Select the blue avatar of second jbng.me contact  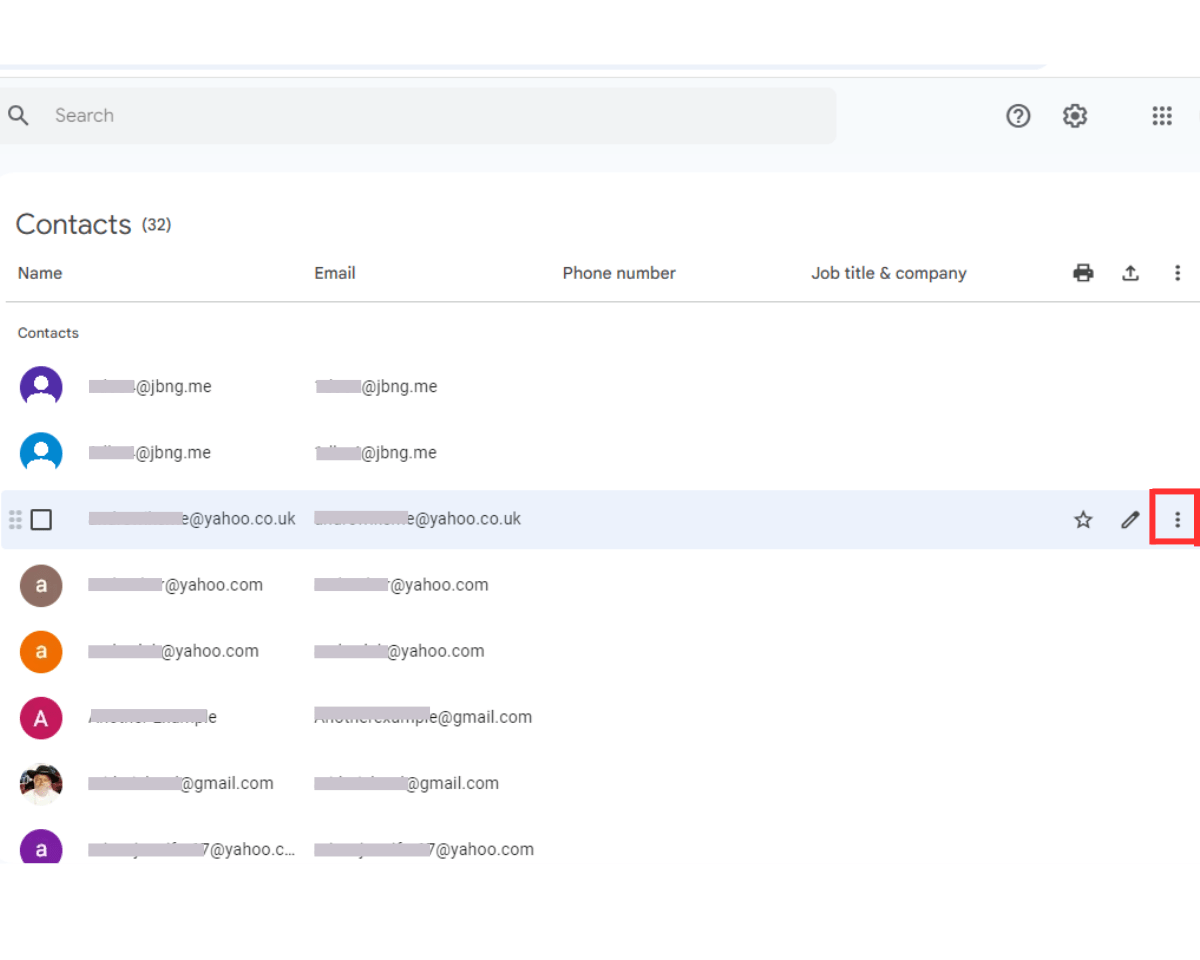click(41, 453)
